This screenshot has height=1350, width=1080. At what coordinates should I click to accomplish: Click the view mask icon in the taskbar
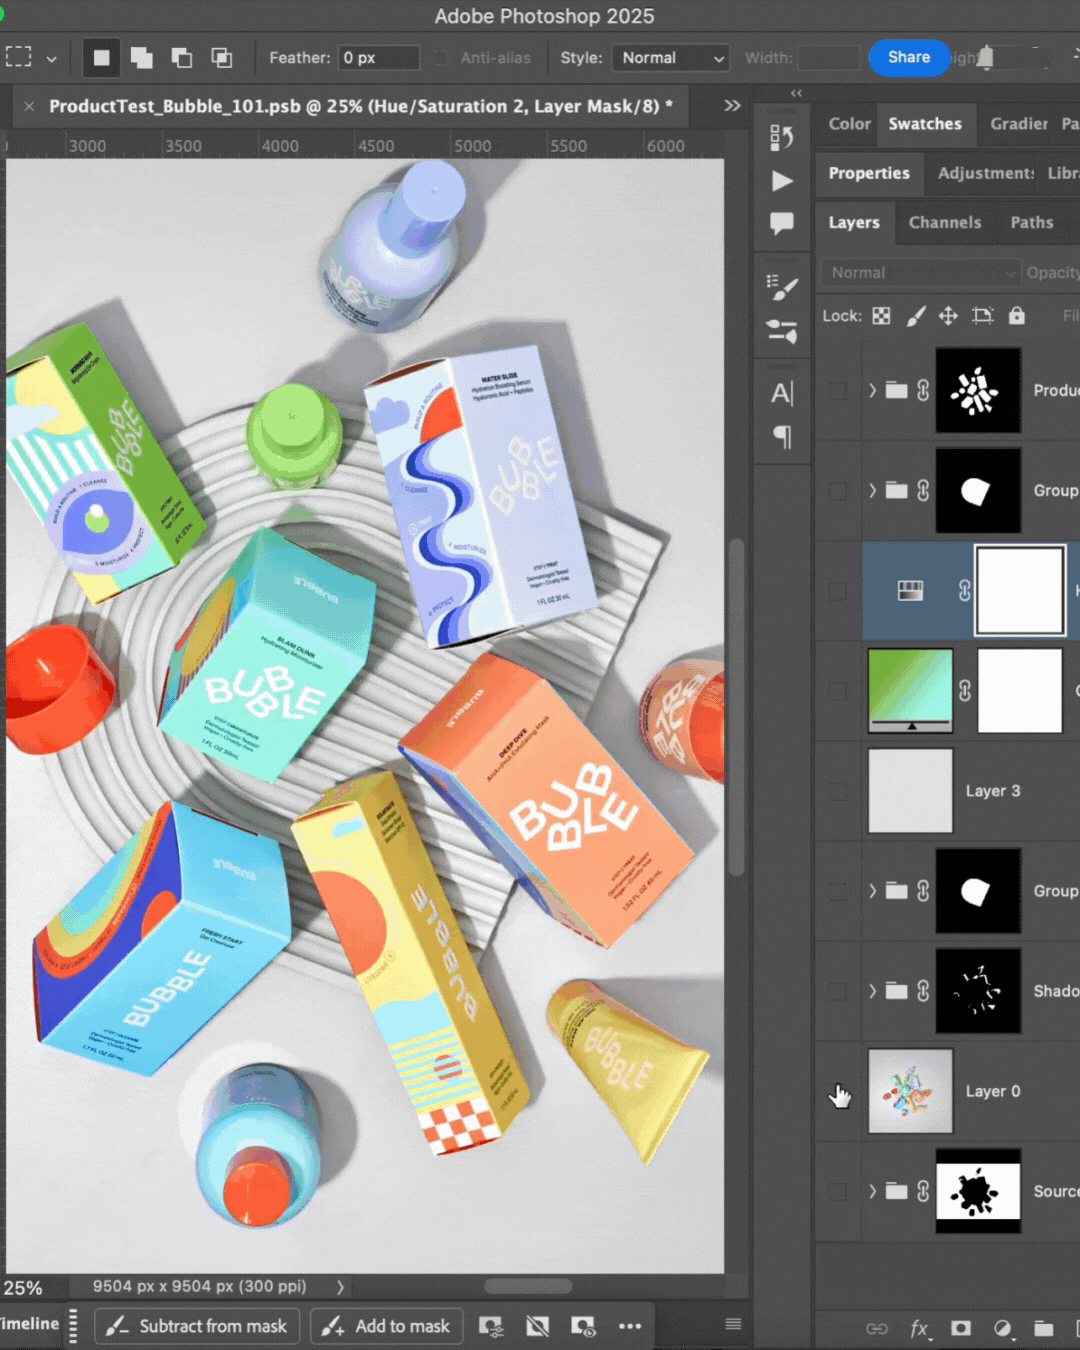click(x=583, y=1326)
